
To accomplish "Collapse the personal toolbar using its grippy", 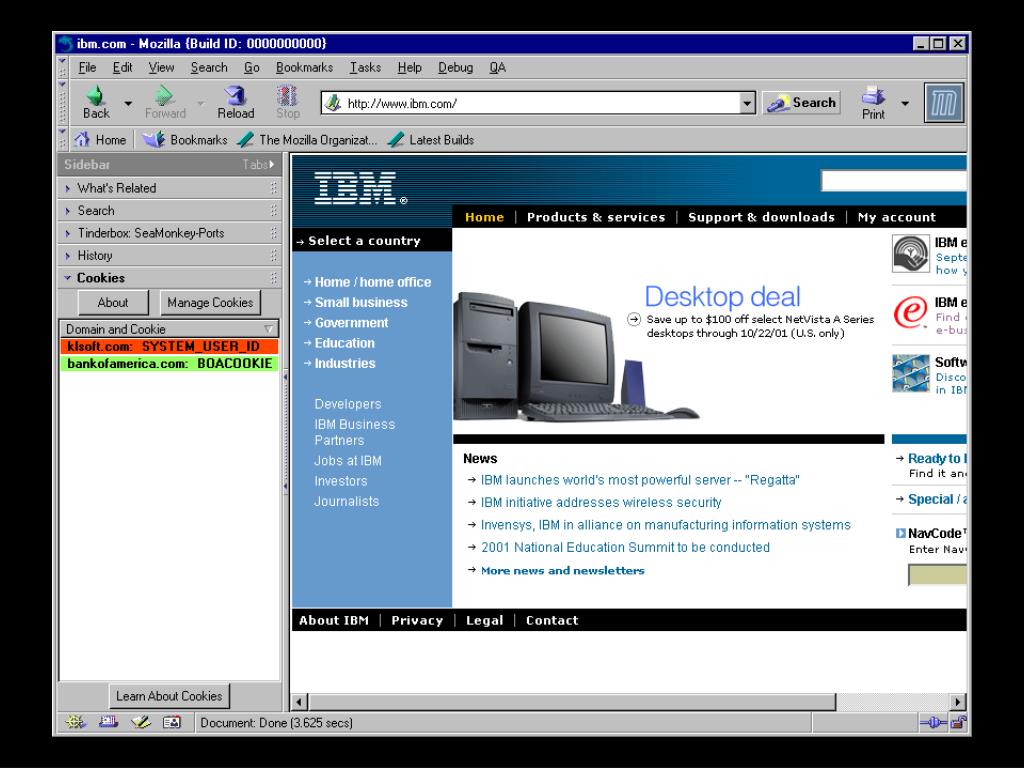I will [63, 140].
